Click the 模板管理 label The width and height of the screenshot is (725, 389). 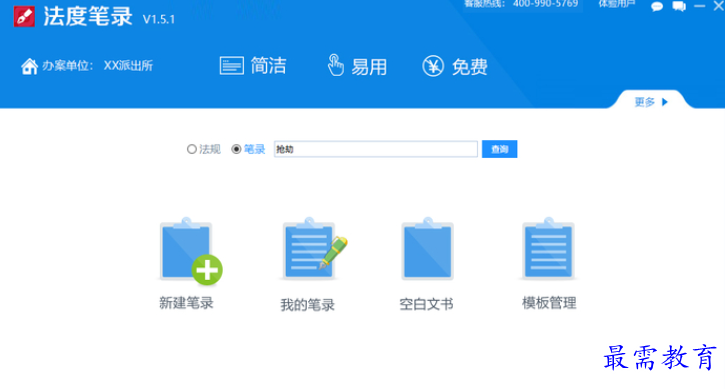[x=549, y=303]
